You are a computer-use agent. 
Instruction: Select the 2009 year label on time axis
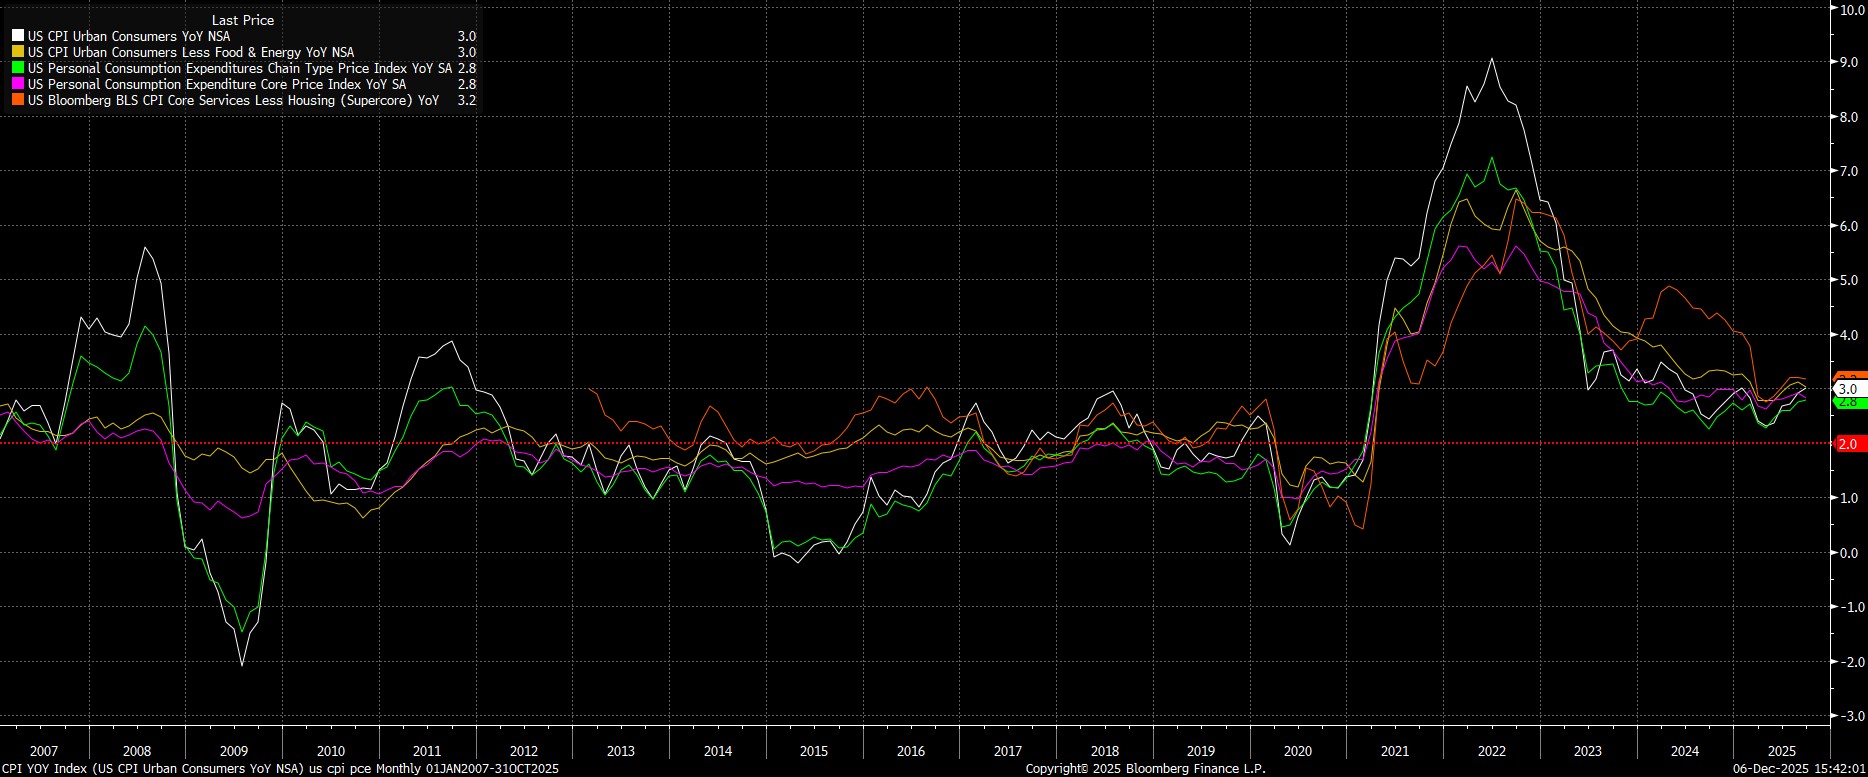tap(233, 751)
